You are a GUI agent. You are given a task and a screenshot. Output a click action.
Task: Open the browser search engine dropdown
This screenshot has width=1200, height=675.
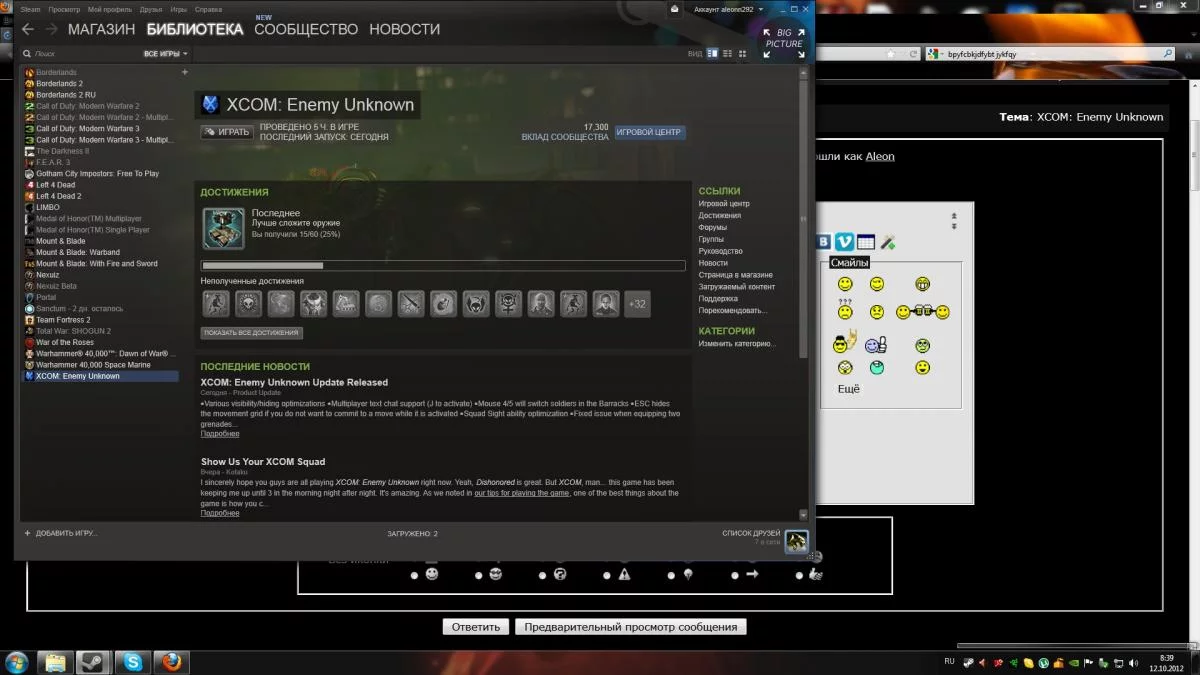[x=934, y=53]
